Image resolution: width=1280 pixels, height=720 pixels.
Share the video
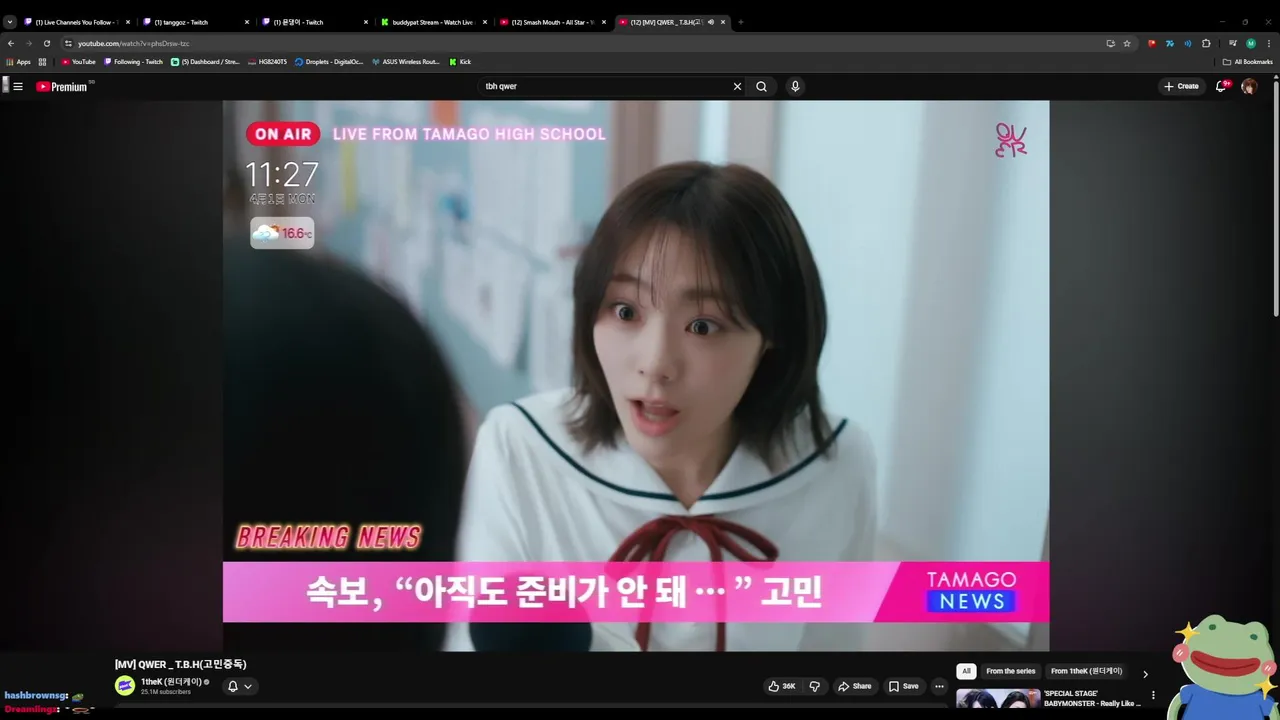click(x=855, y=686)
